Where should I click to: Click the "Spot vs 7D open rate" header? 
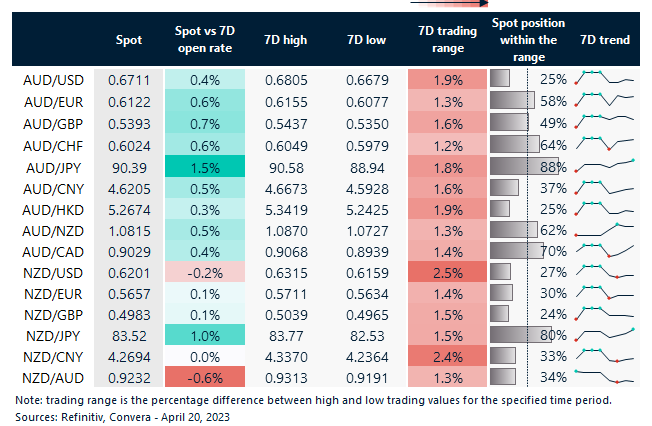coord(203,41)
